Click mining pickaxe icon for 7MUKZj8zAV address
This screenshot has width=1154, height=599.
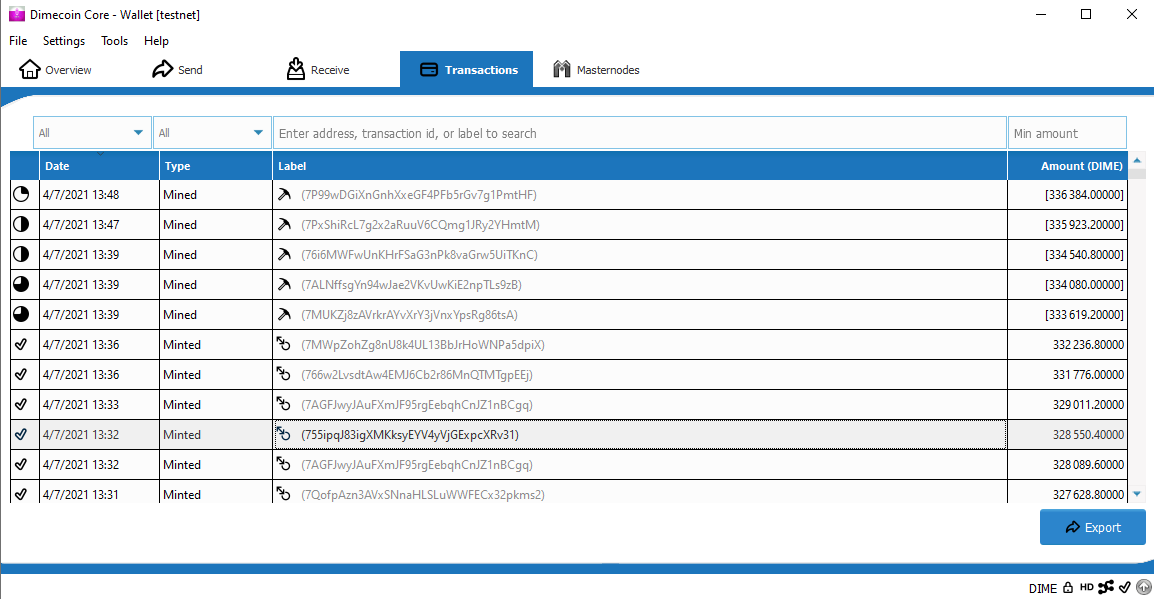tap(284, 314)
